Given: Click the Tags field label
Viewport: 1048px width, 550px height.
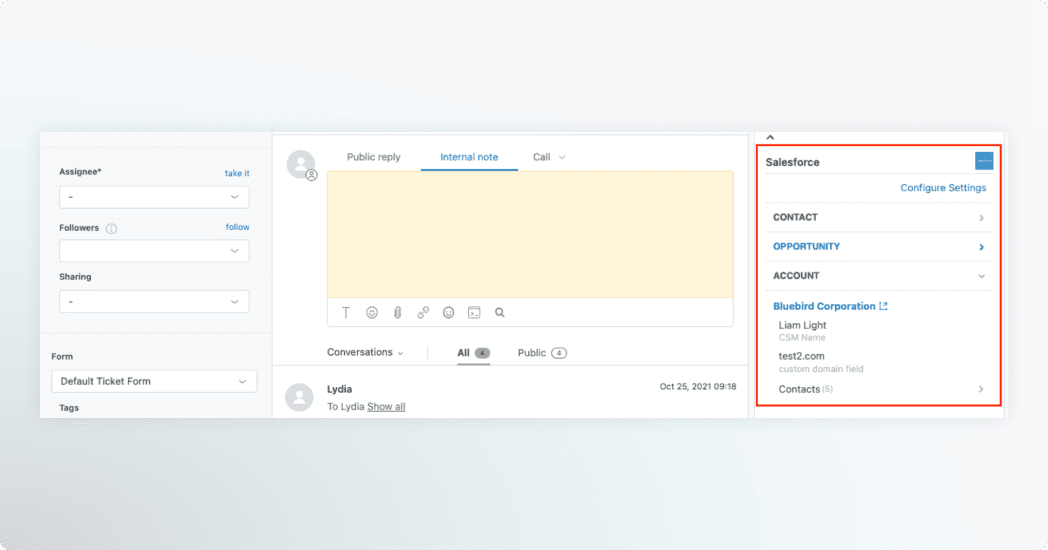Looking at the screenshot, I should click(x=69, y=408).
